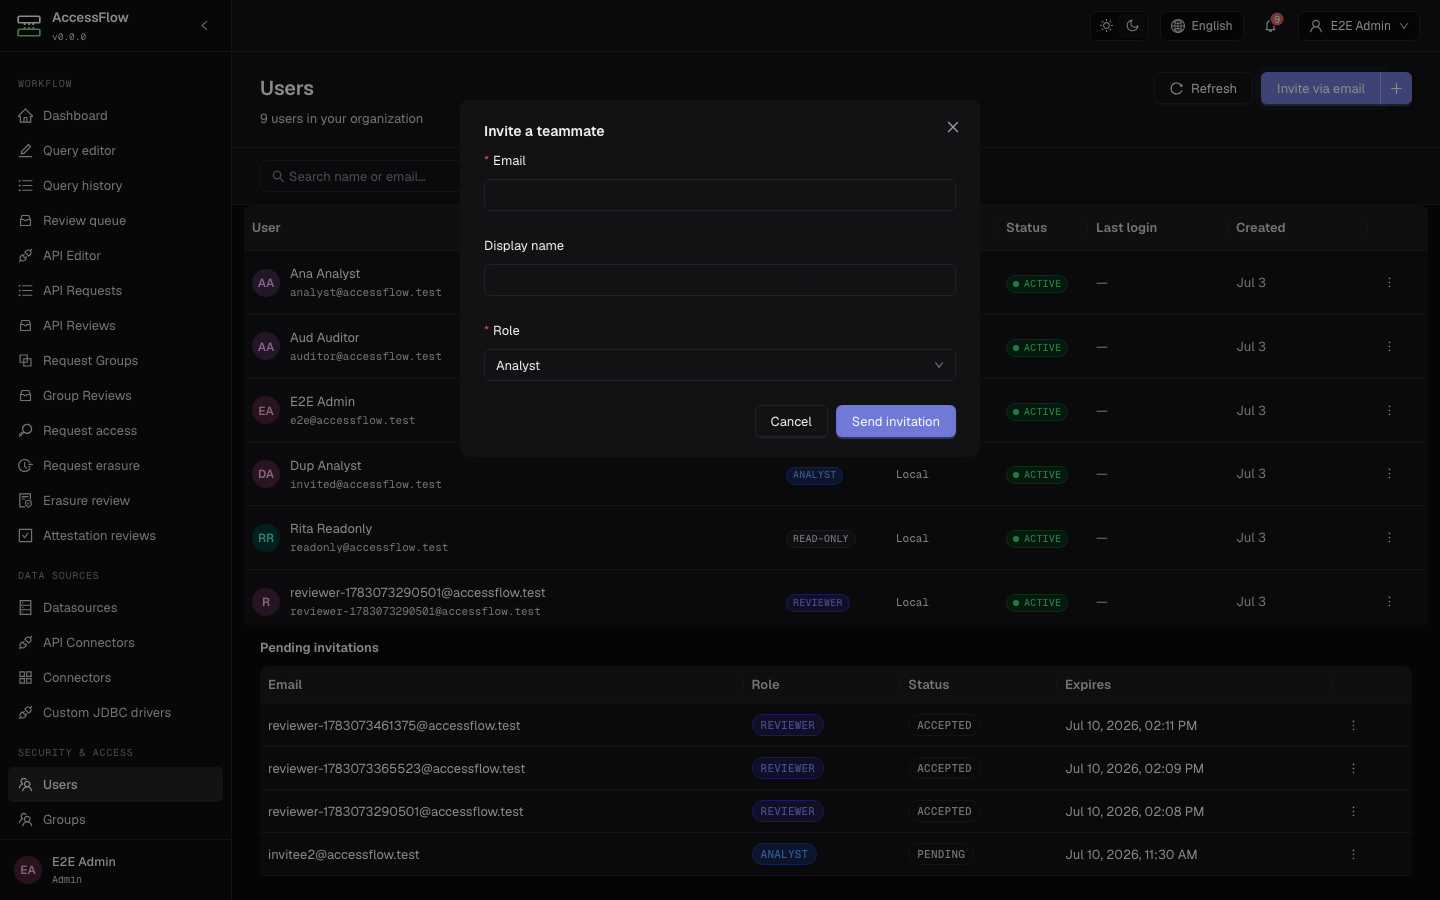
Task: Open actions menu for Dup Analyst row
Action: click(1389, 474)
